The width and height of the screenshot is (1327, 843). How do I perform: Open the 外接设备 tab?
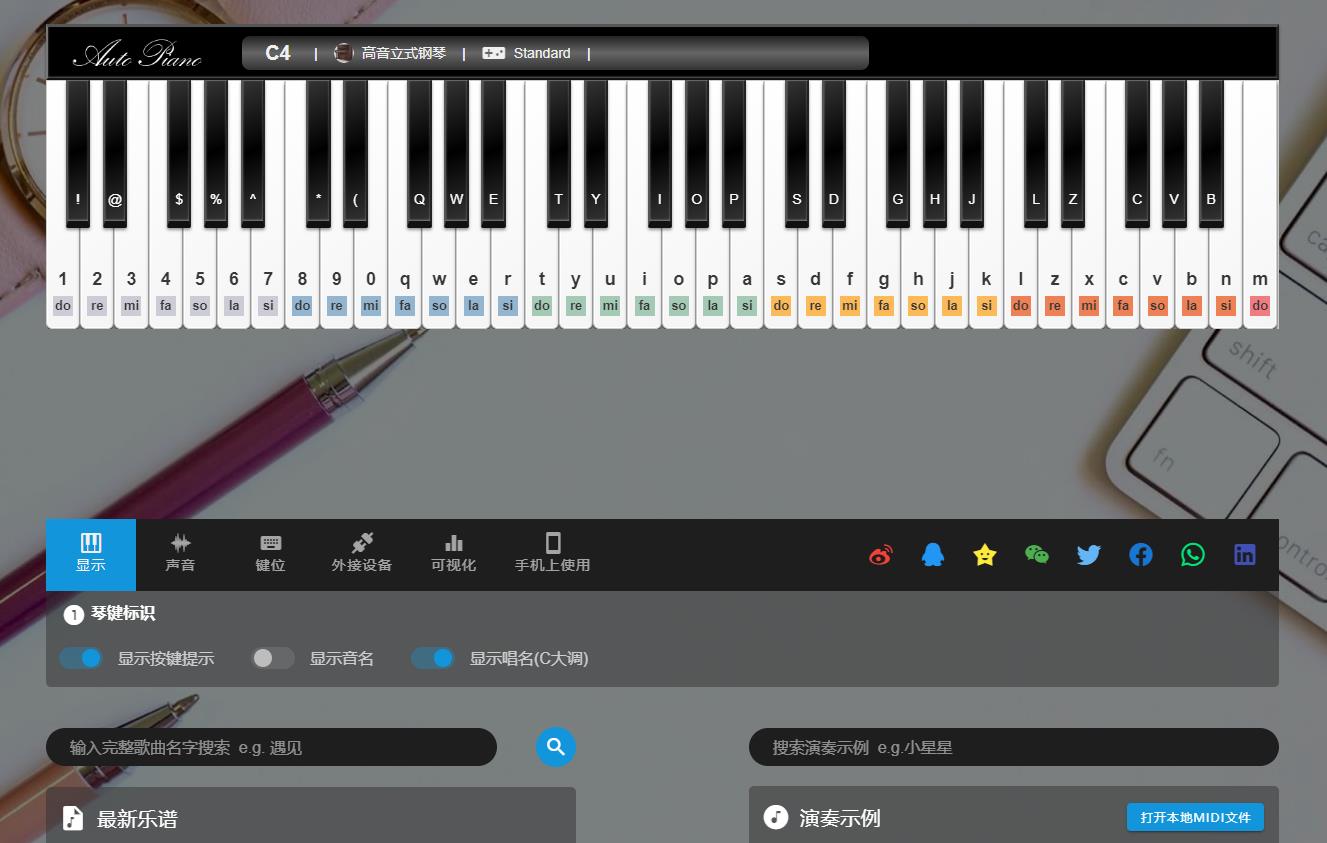tap(361, 554)
